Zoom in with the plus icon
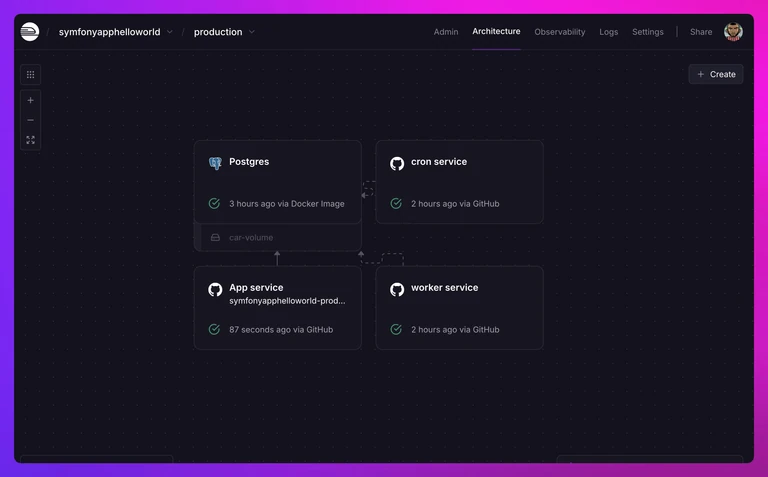Image resolution: width=768 pixels, height=477 pixels. click(x=30, y=100)
